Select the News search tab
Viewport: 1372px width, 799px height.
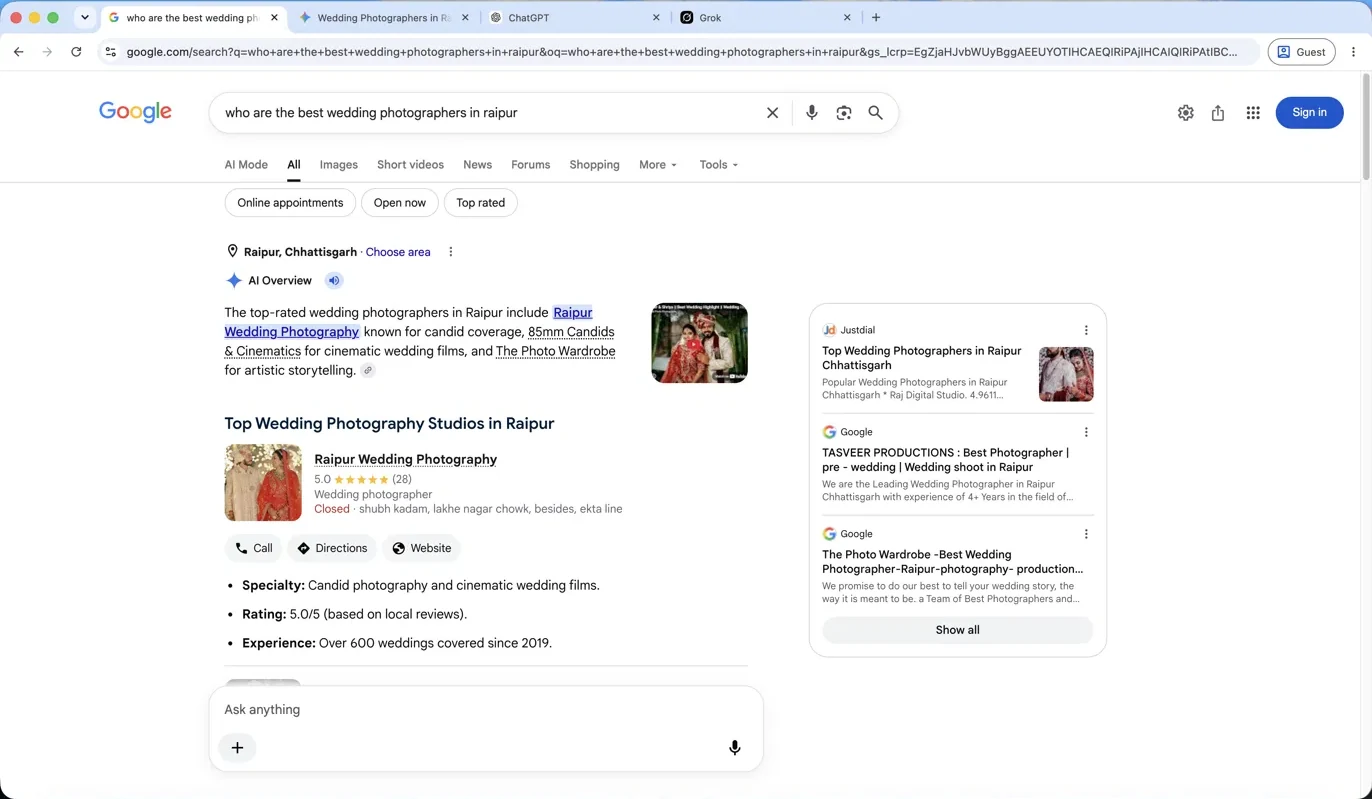click(x=477, y=165)
